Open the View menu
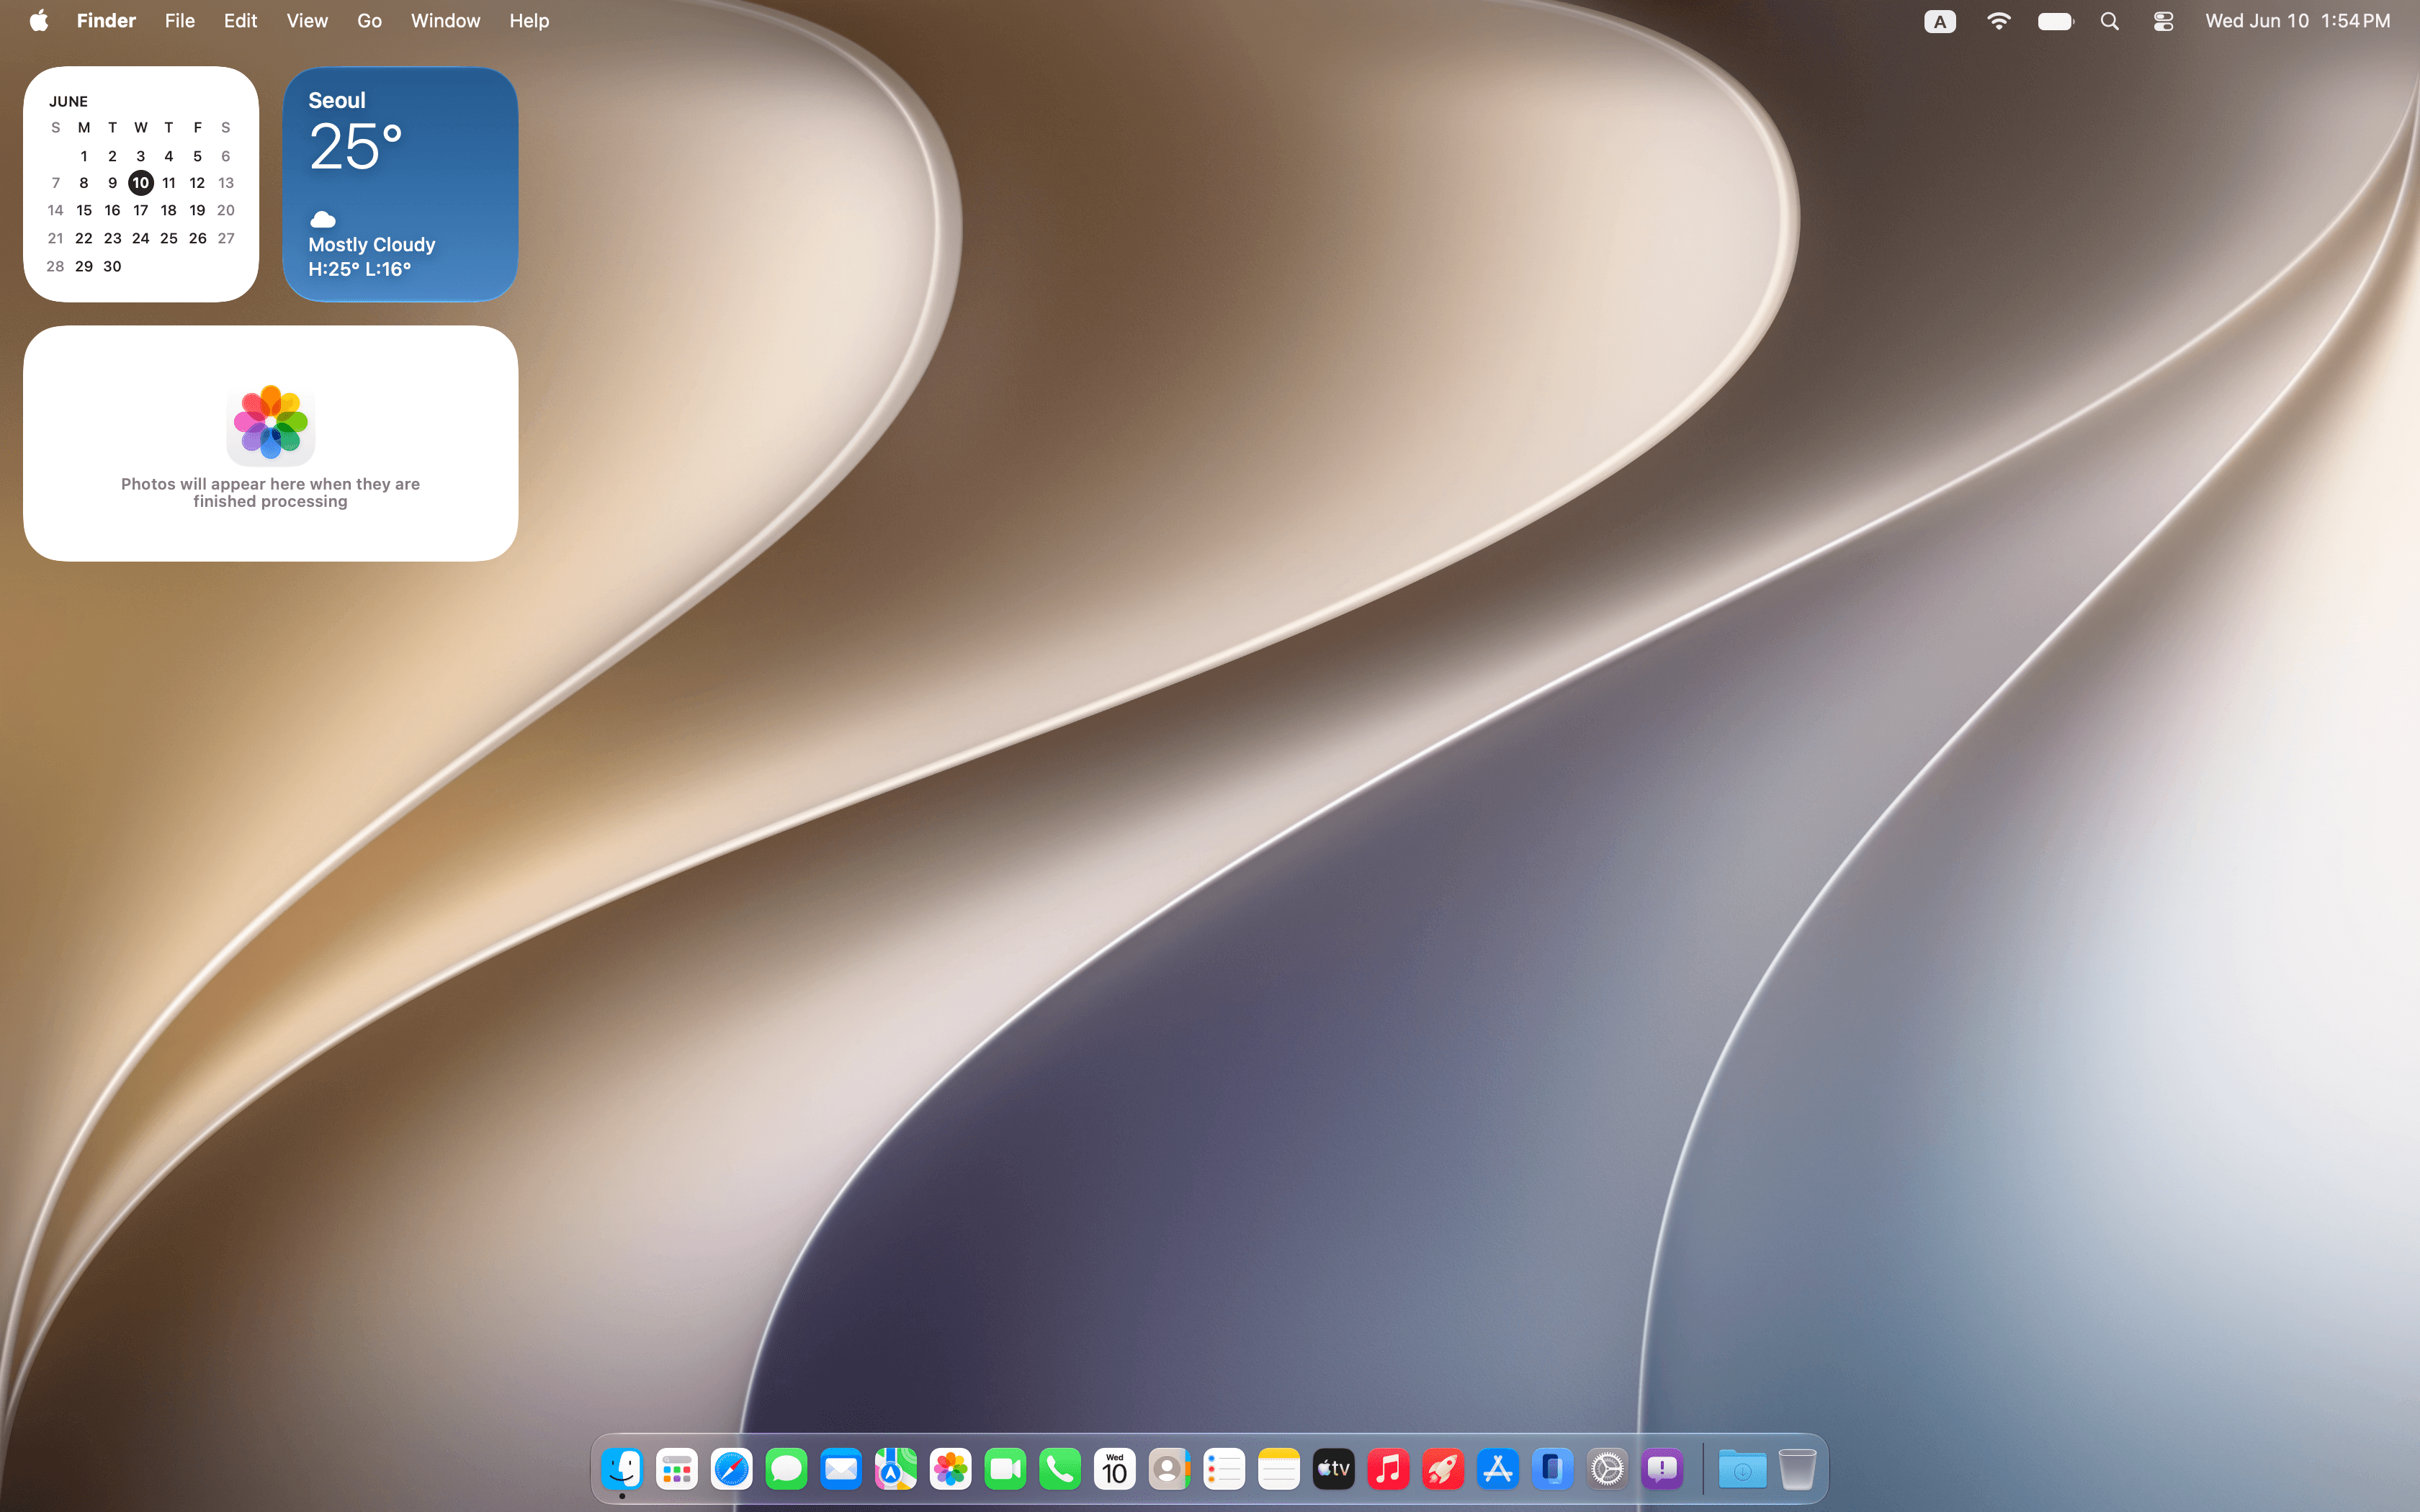2420x1512 pixels. tap(307, 20)
